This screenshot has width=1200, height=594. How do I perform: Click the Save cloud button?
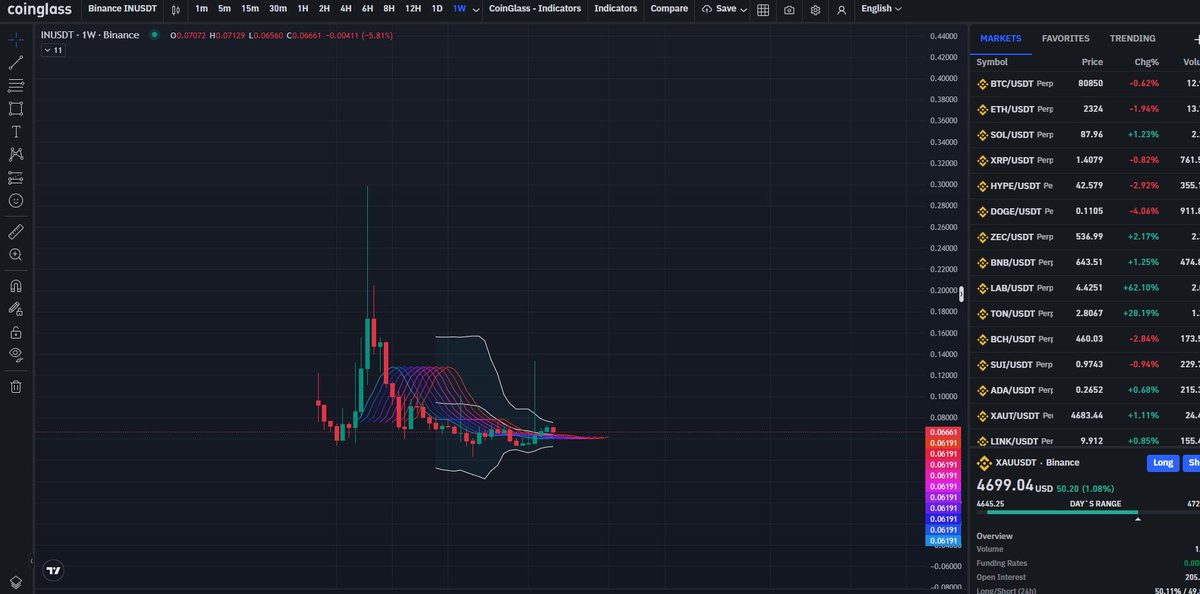coord(719,9)
